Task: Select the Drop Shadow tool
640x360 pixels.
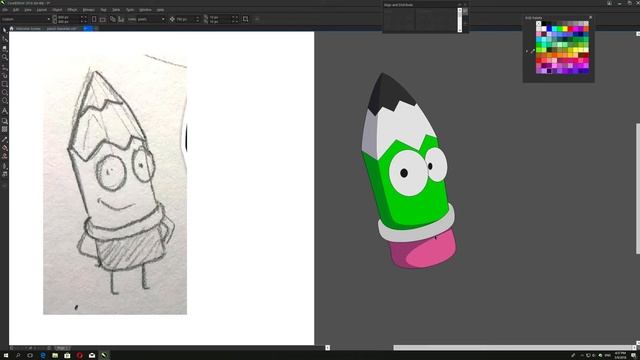Action: [4, 121]
